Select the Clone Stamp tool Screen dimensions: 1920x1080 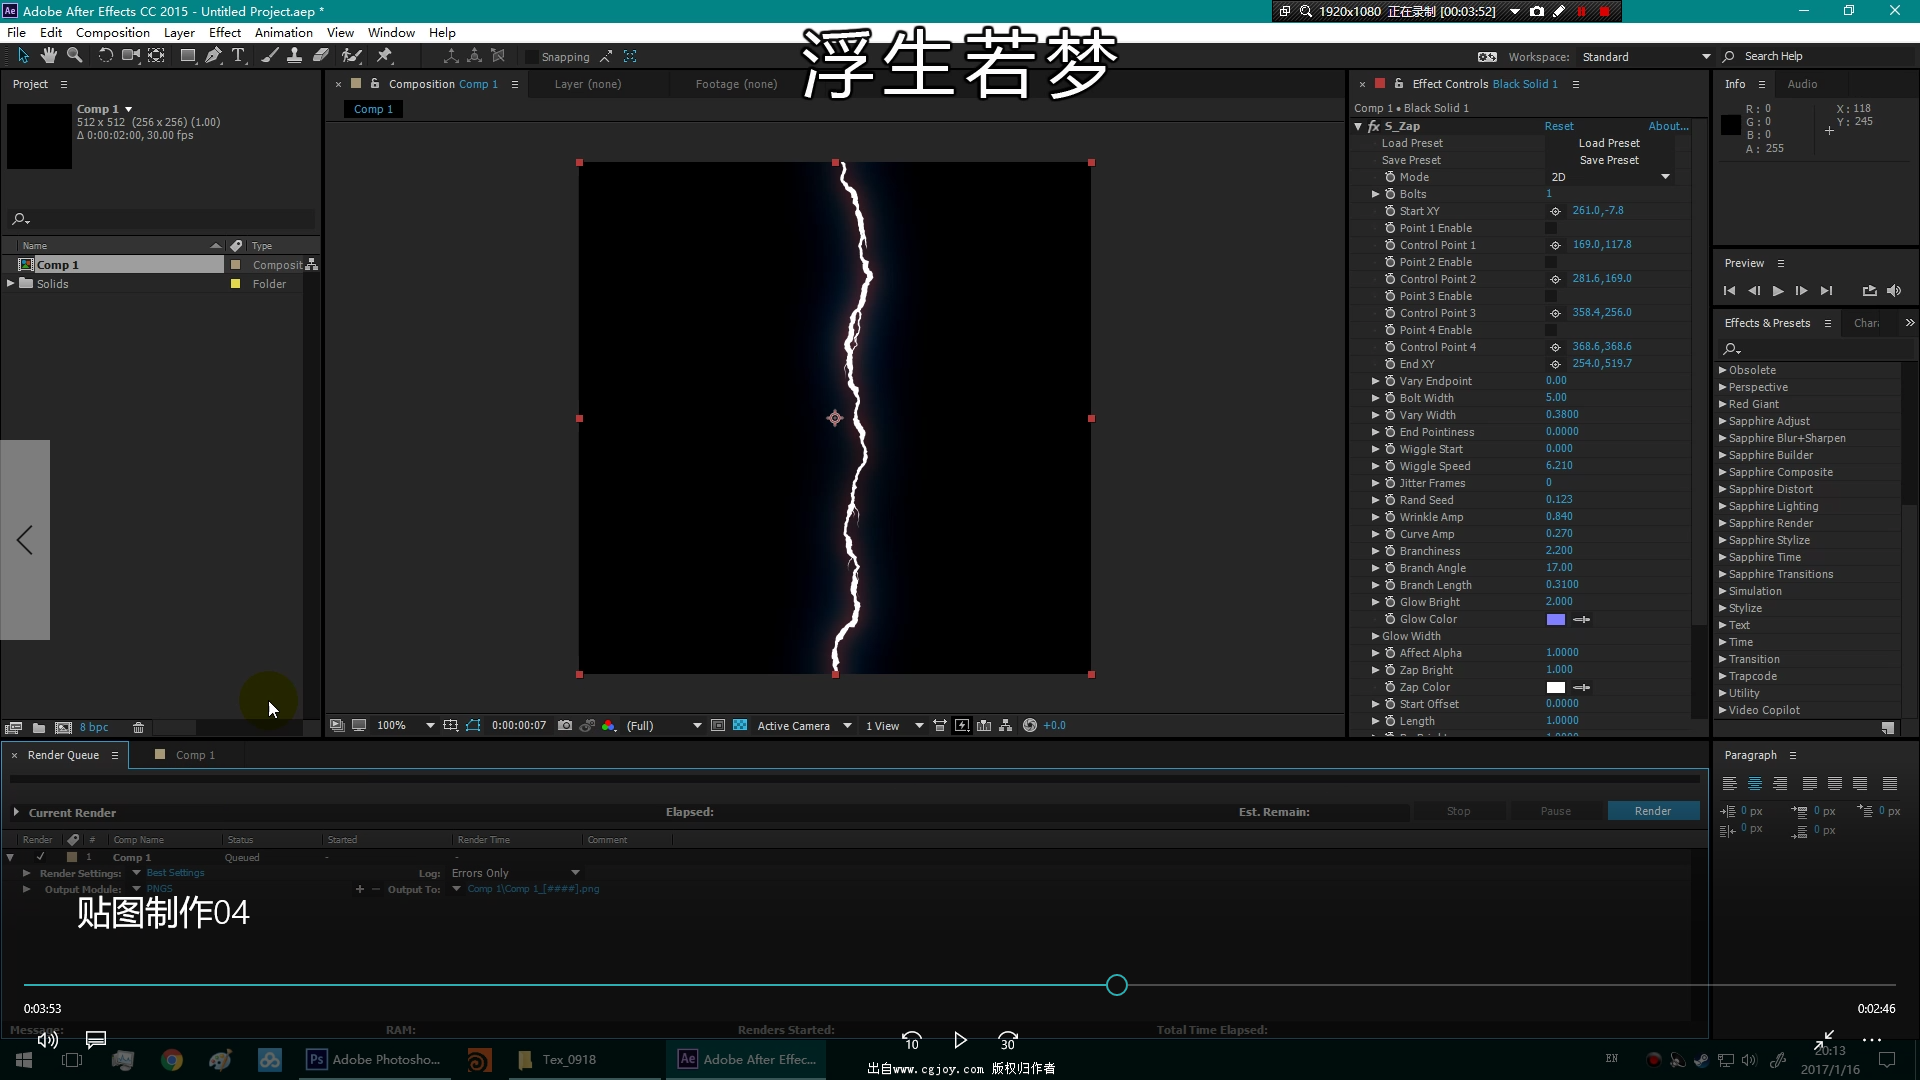click(x=294, y=56)
